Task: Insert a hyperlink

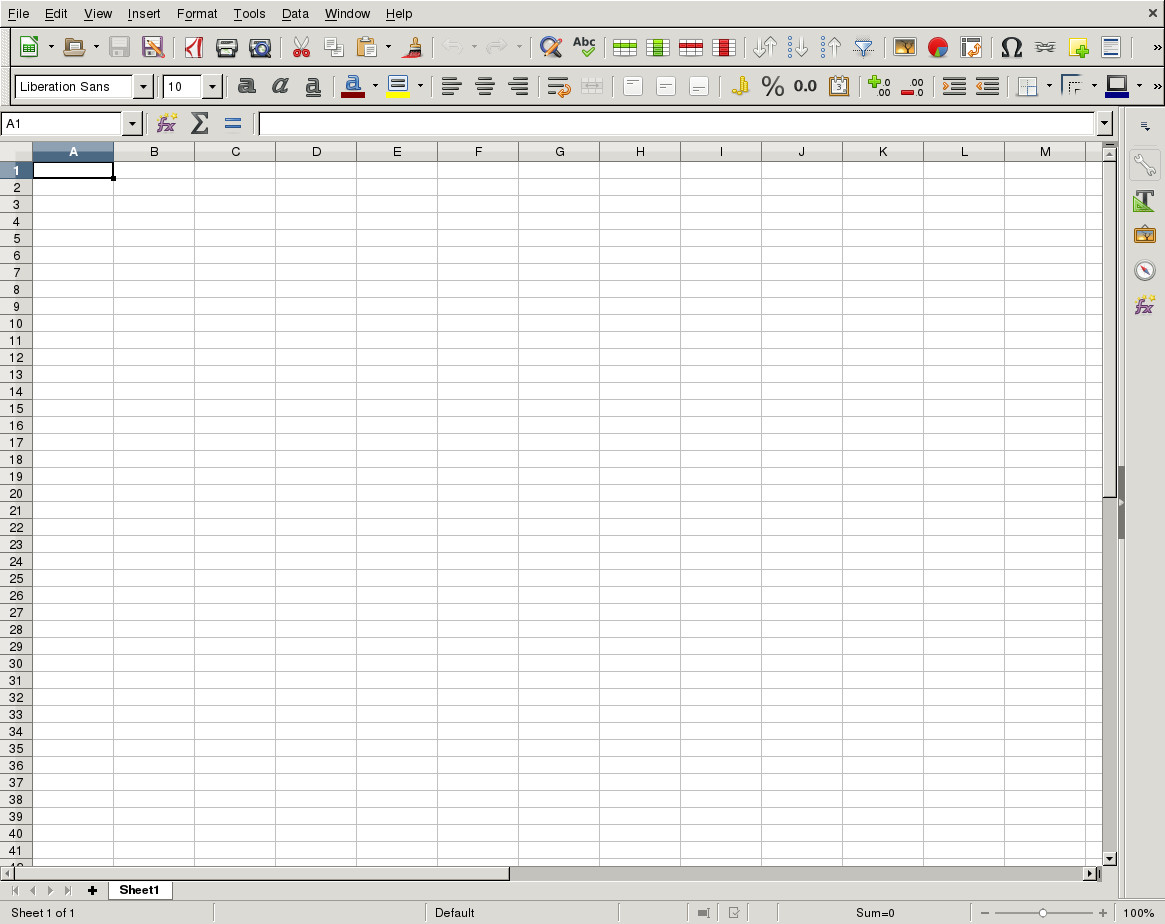Action: pyautogui.click(x=1045, y=47)
